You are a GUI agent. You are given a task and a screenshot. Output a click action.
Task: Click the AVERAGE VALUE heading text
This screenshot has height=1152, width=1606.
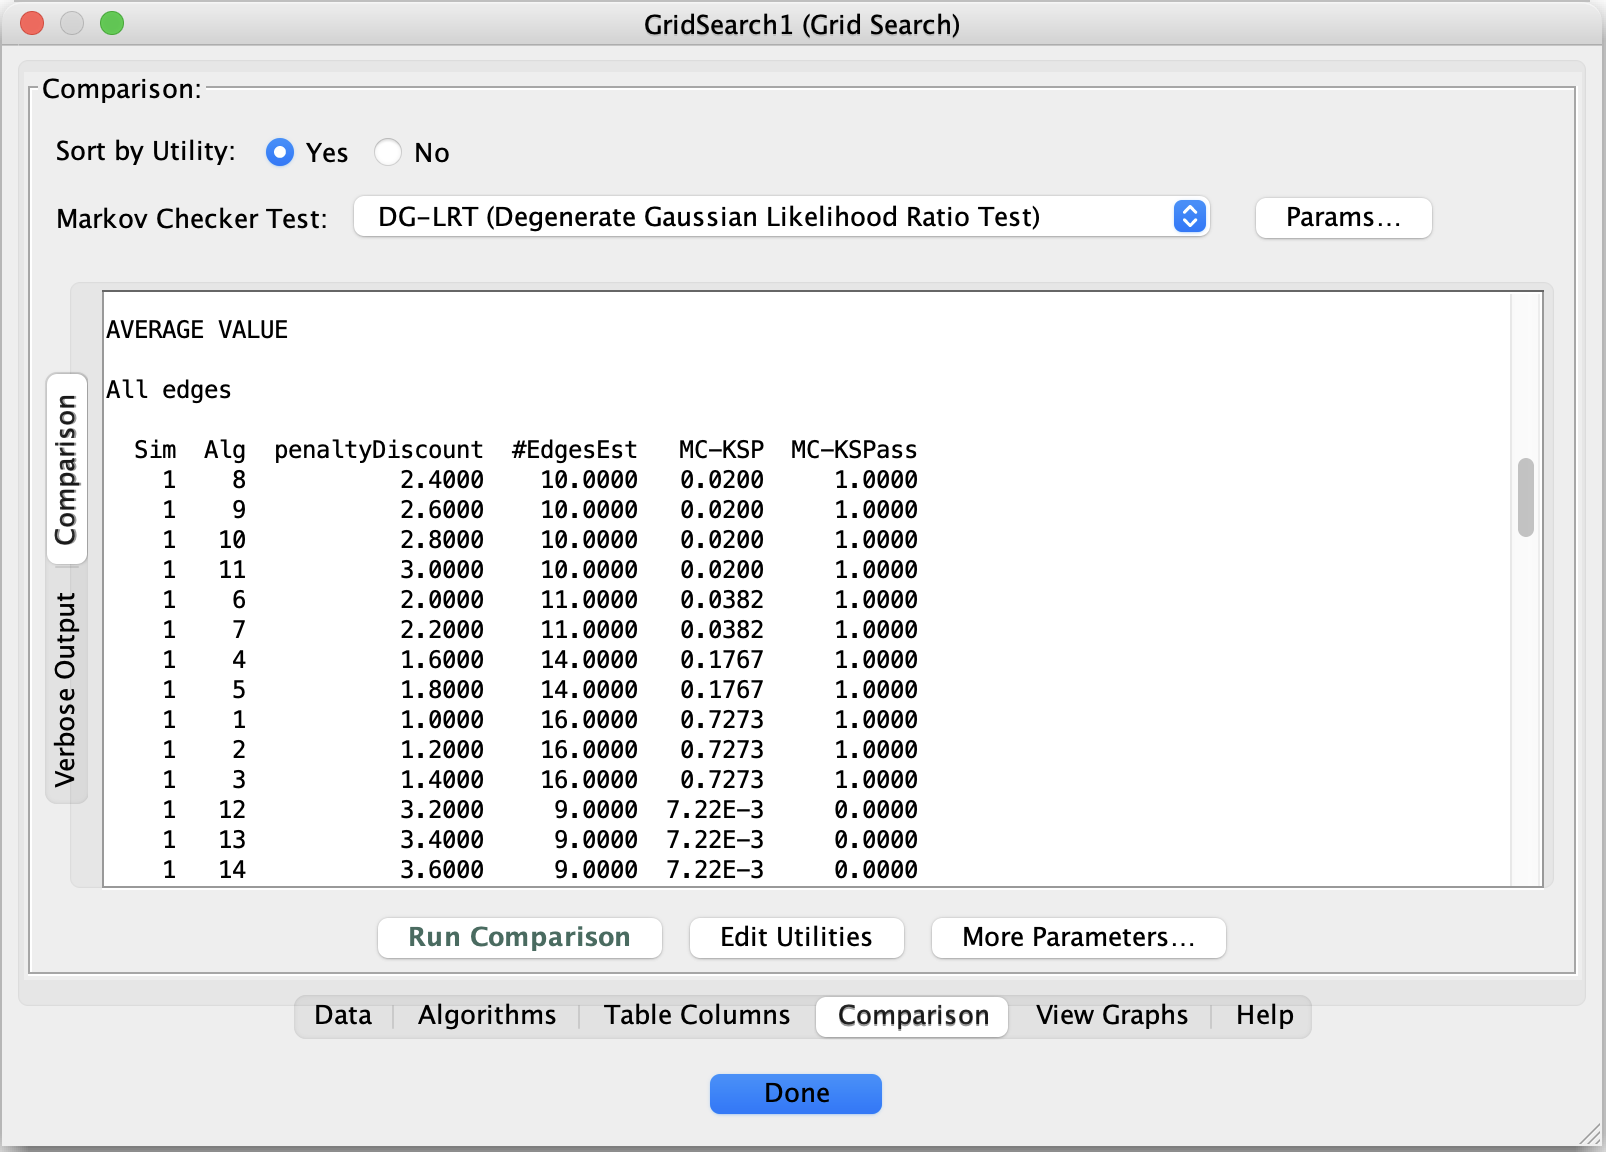tap(197, 330)
